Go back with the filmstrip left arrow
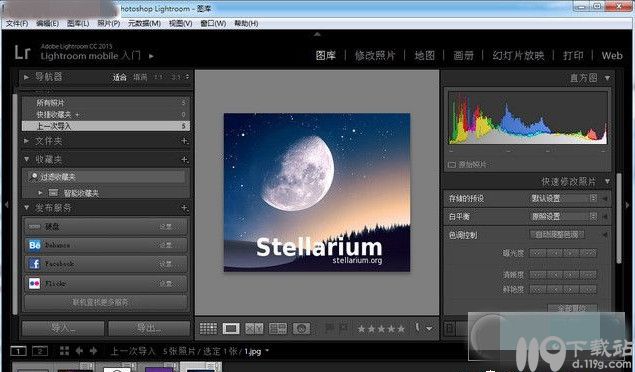Image resolution: width=635 pixels, height=372 pixels. 79,351
